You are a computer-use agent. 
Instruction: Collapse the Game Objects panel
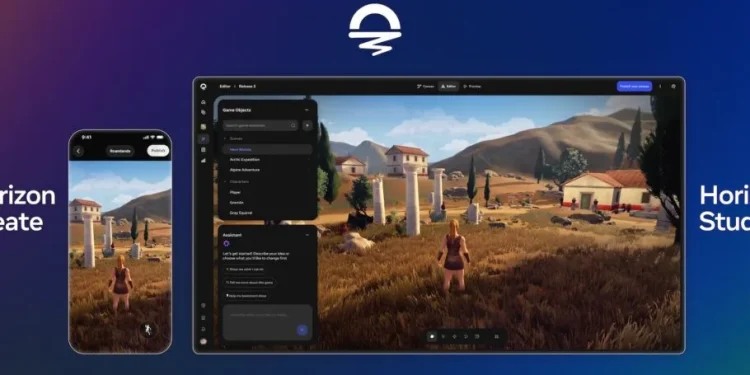point(307,110)
